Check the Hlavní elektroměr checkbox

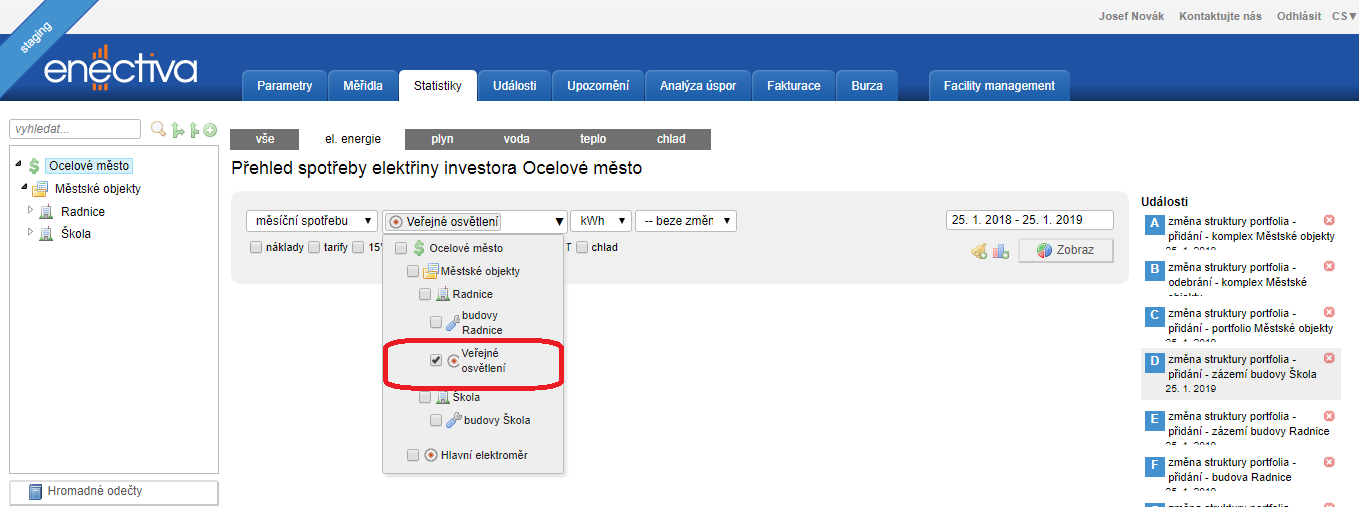click(413, 455)
